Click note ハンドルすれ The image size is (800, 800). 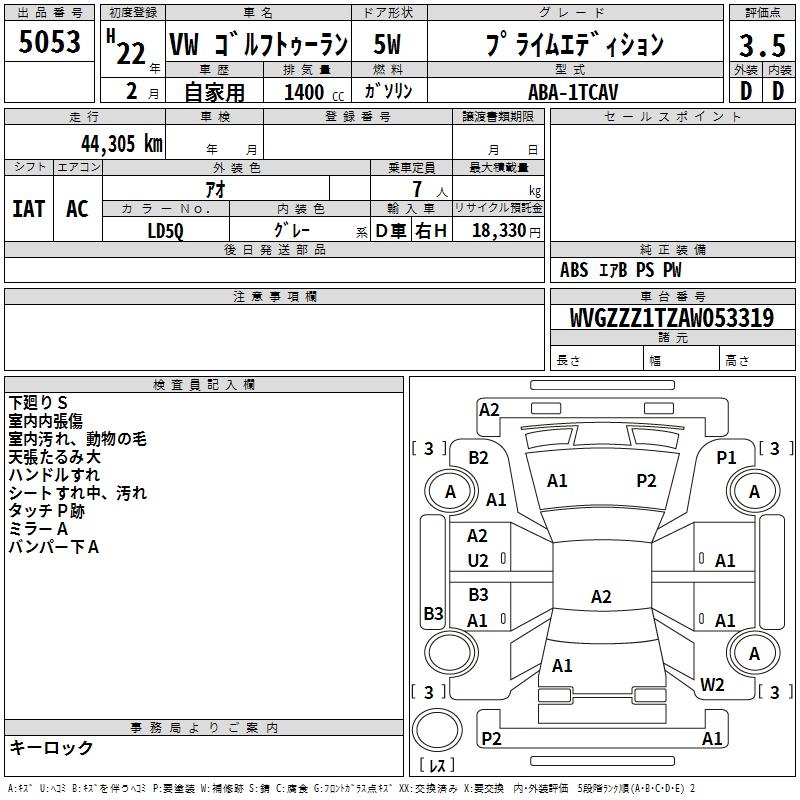54,474
